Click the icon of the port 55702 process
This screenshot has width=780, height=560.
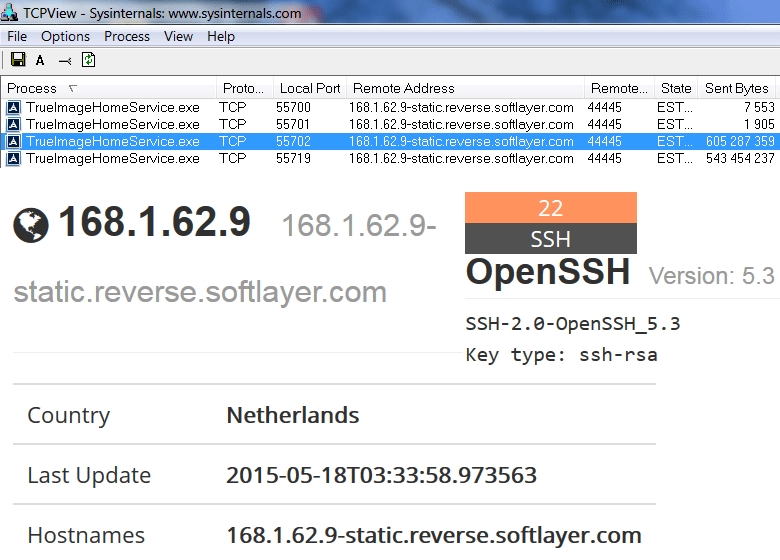pyautogui.click(x=13, y=141)
